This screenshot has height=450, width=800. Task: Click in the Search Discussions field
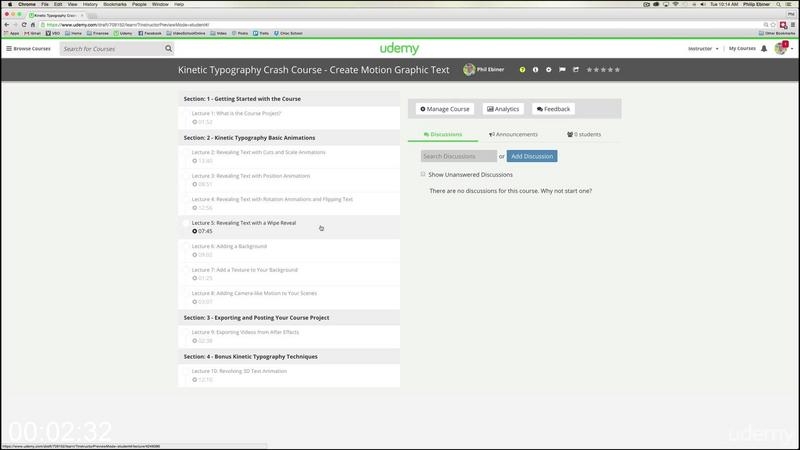[x=459, y=156]
